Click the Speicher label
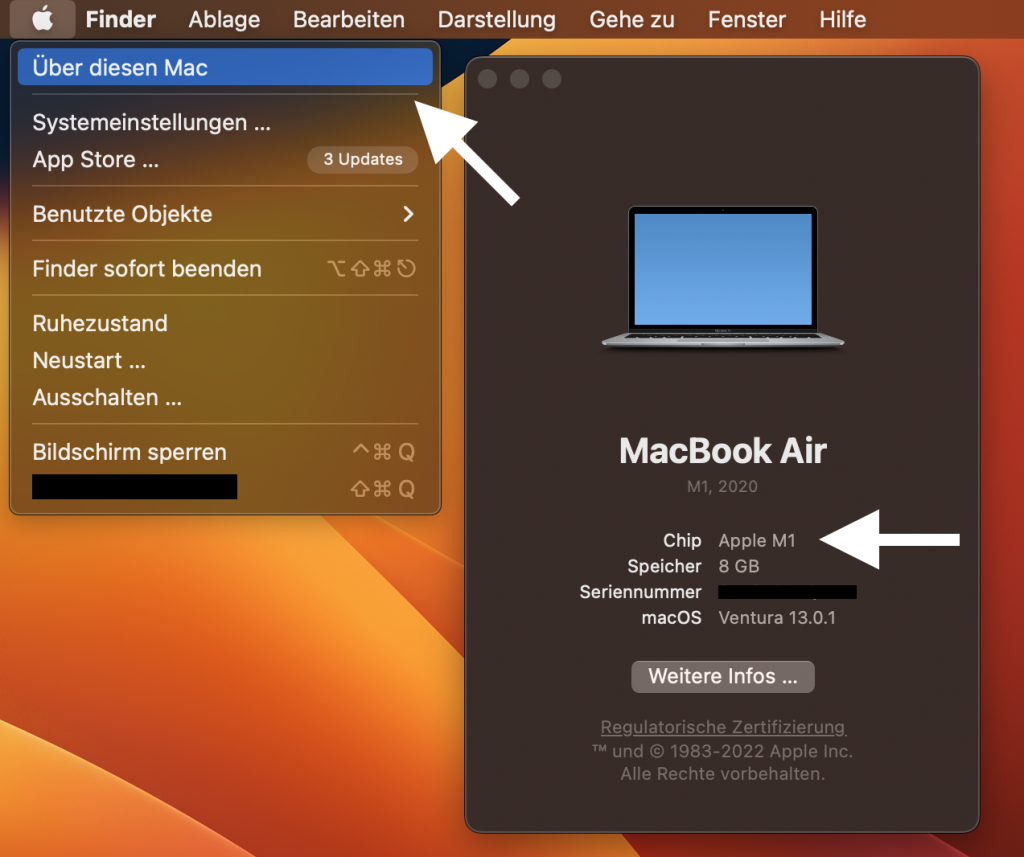 pyautogui.click(x=664, y=566)
